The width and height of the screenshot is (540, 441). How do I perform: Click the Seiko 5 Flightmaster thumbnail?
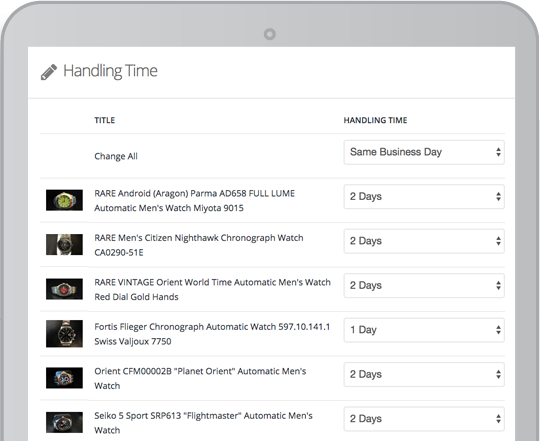64,422
